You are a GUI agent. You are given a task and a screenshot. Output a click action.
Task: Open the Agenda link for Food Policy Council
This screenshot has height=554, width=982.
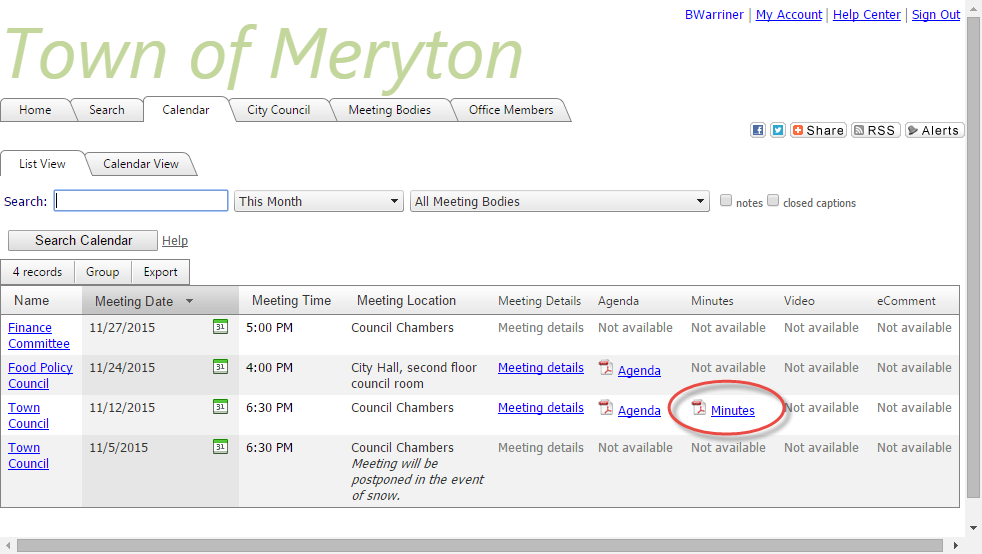pos(639,371)
